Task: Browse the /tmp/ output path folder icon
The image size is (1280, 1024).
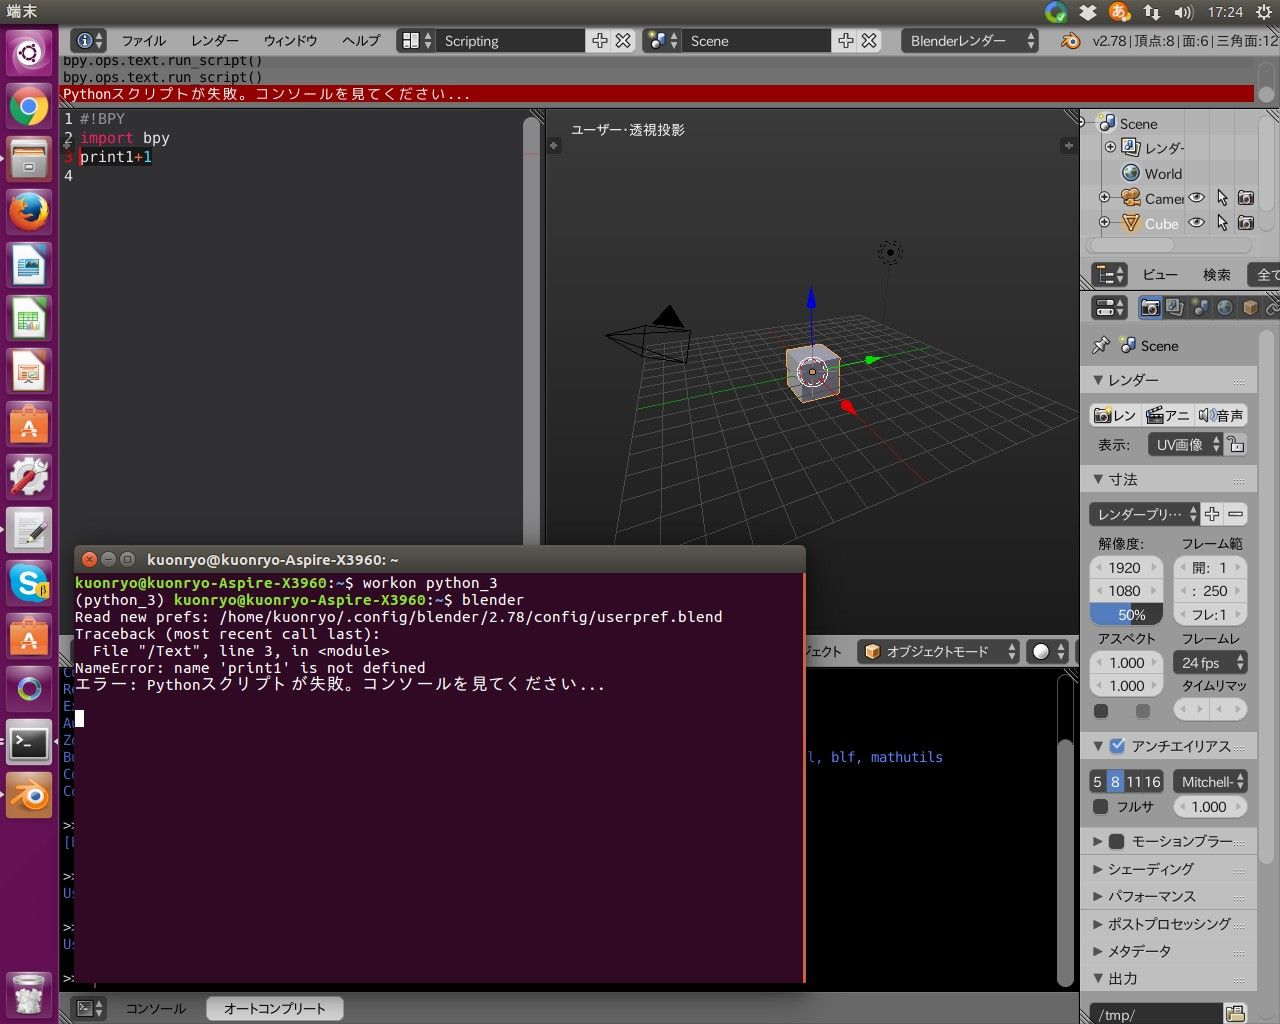Action: point(1235,1013)
